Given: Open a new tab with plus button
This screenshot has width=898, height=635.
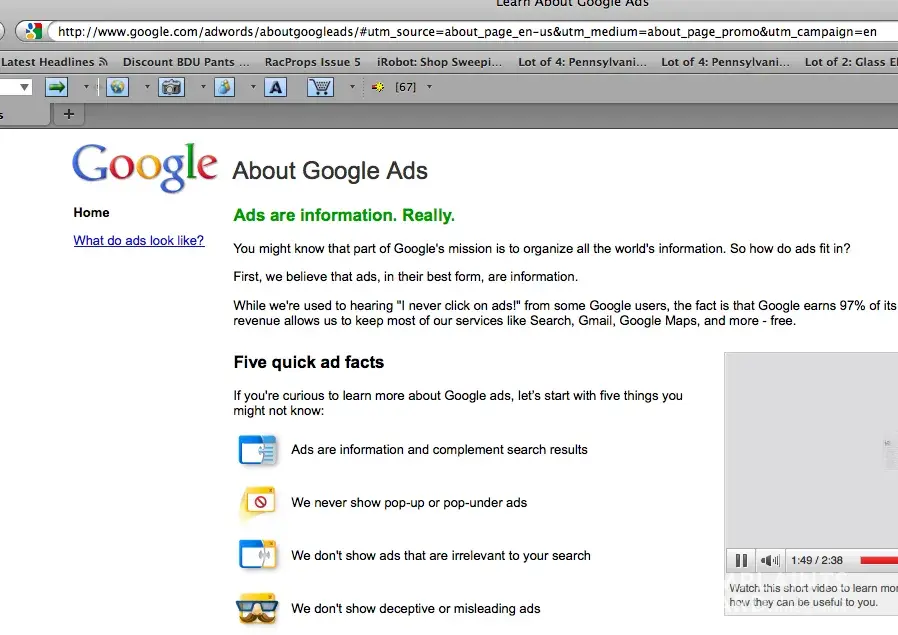Looking at the screenshot, I should [x=69, y=114].
